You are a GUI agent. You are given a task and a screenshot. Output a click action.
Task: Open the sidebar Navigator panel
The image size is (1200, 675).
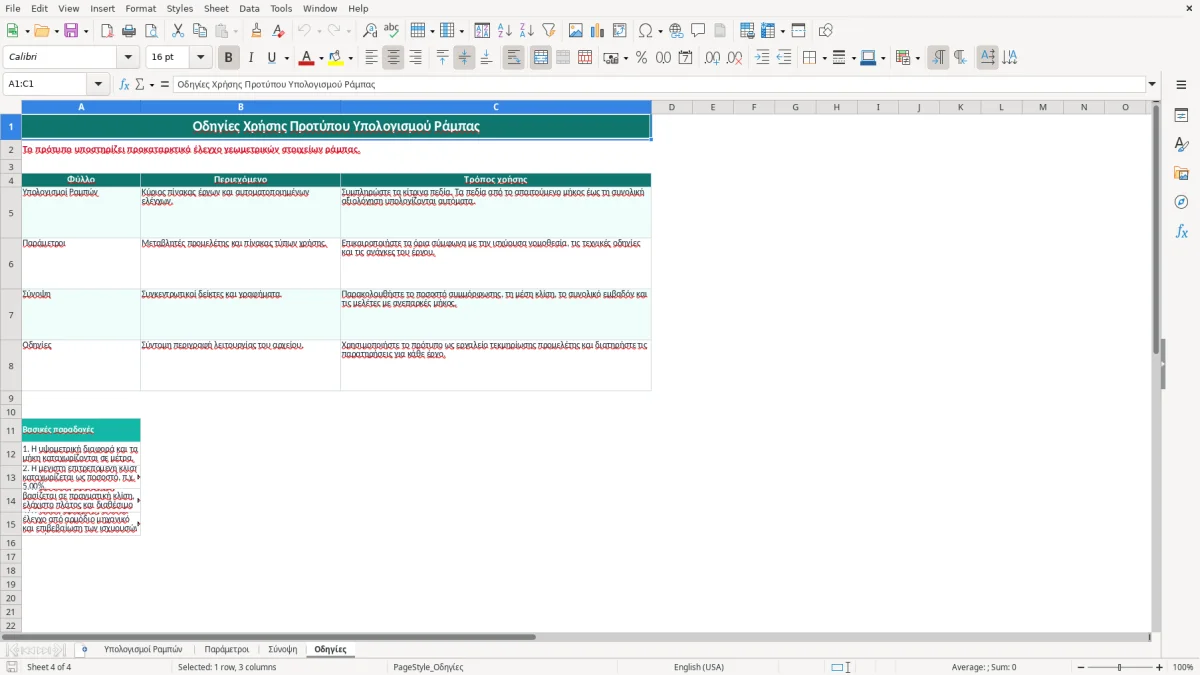pyautogui.click(x=1181, y=202)
